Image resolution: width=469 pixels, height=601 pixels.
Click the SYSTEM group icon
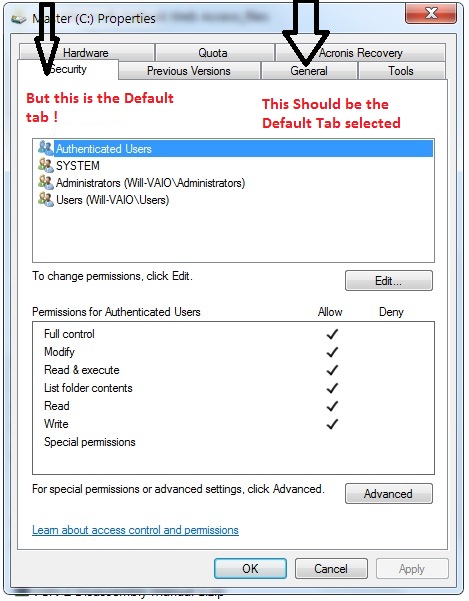tap(46, 165)
